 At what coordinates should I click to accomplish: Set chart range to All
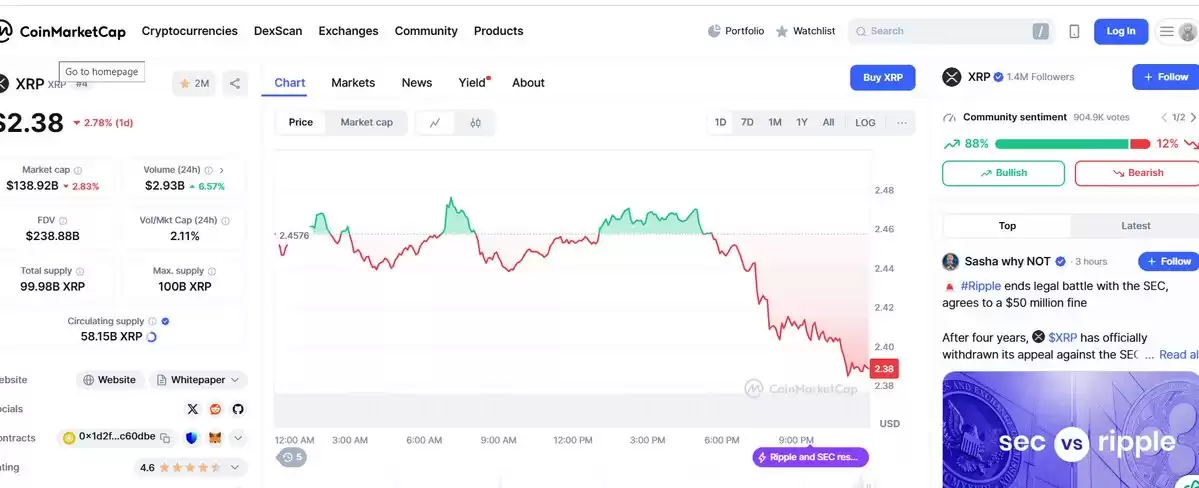coord(828,122)
